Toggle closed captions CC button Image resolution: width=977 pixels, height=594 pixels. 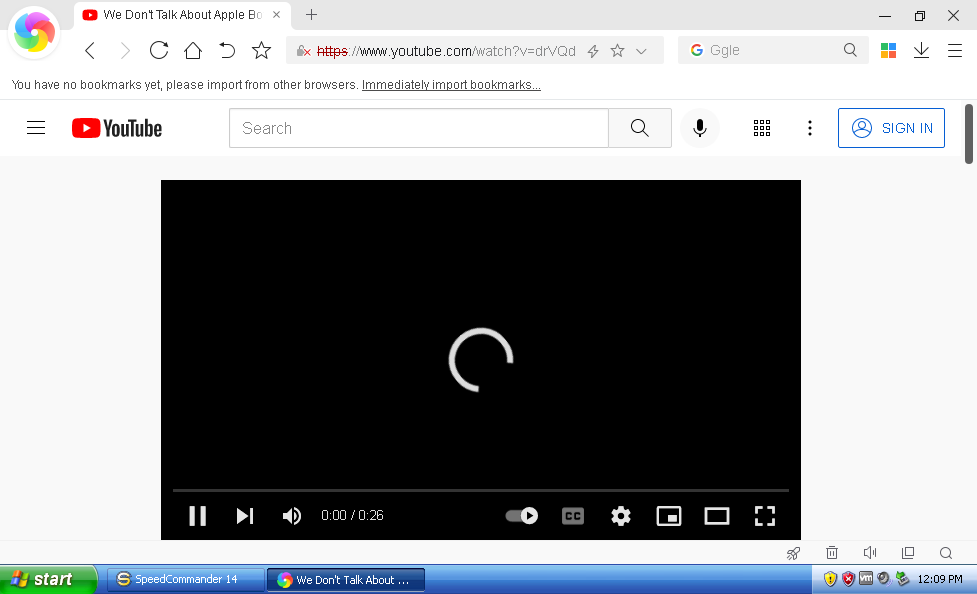pos(573,515)
